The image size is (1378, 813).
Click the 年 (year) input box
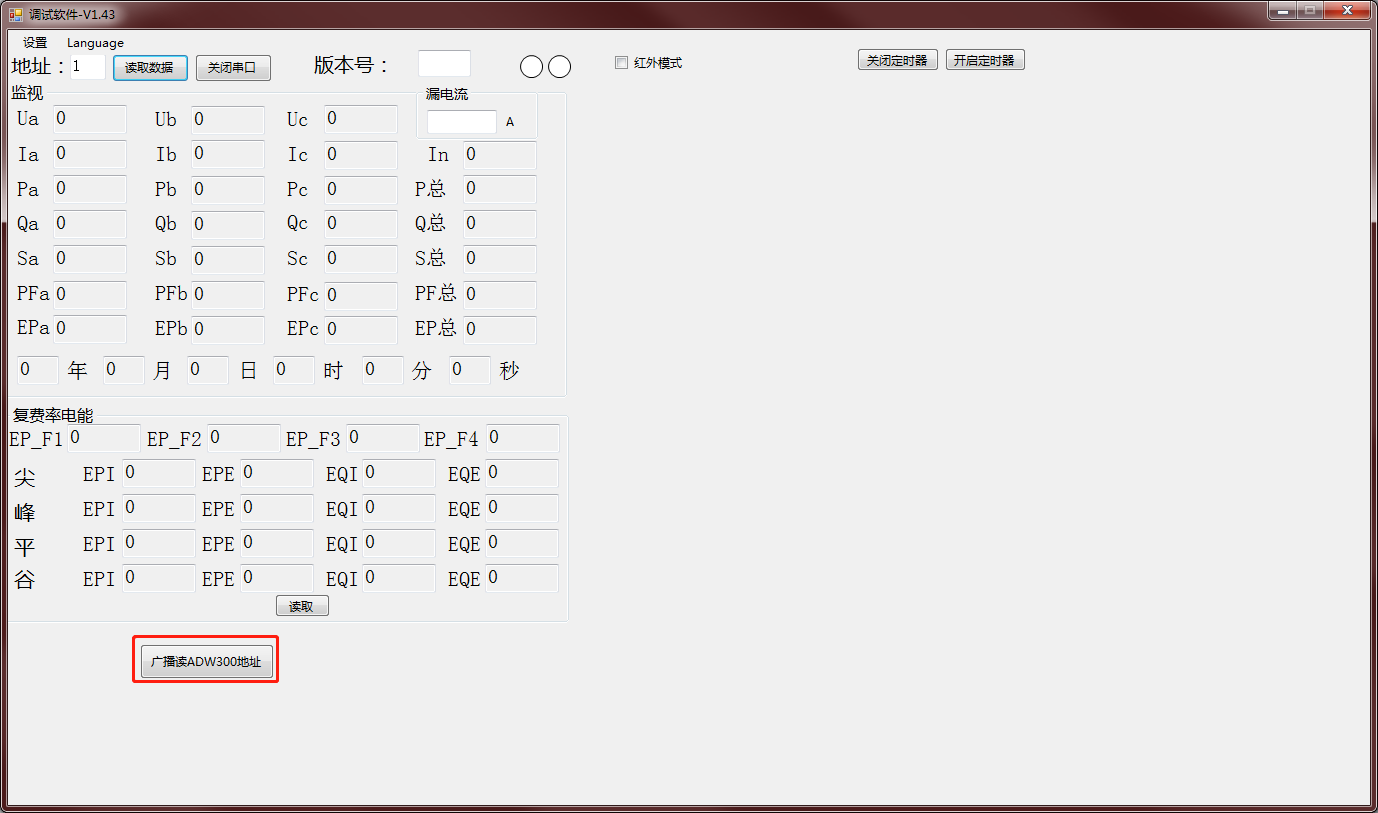38,370
